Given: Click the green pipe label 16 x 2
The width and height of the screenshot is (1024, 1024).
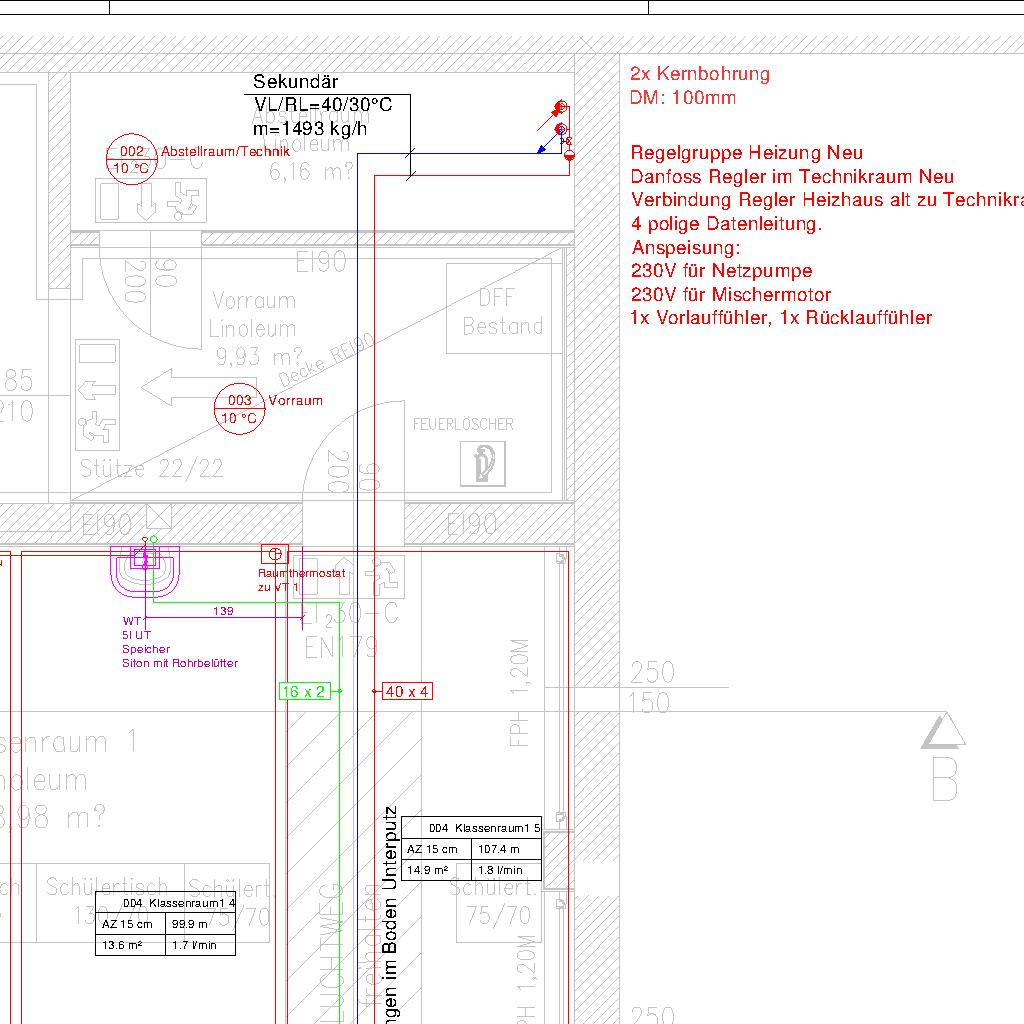Looking at the screenshot, I should tap(304, 691).
